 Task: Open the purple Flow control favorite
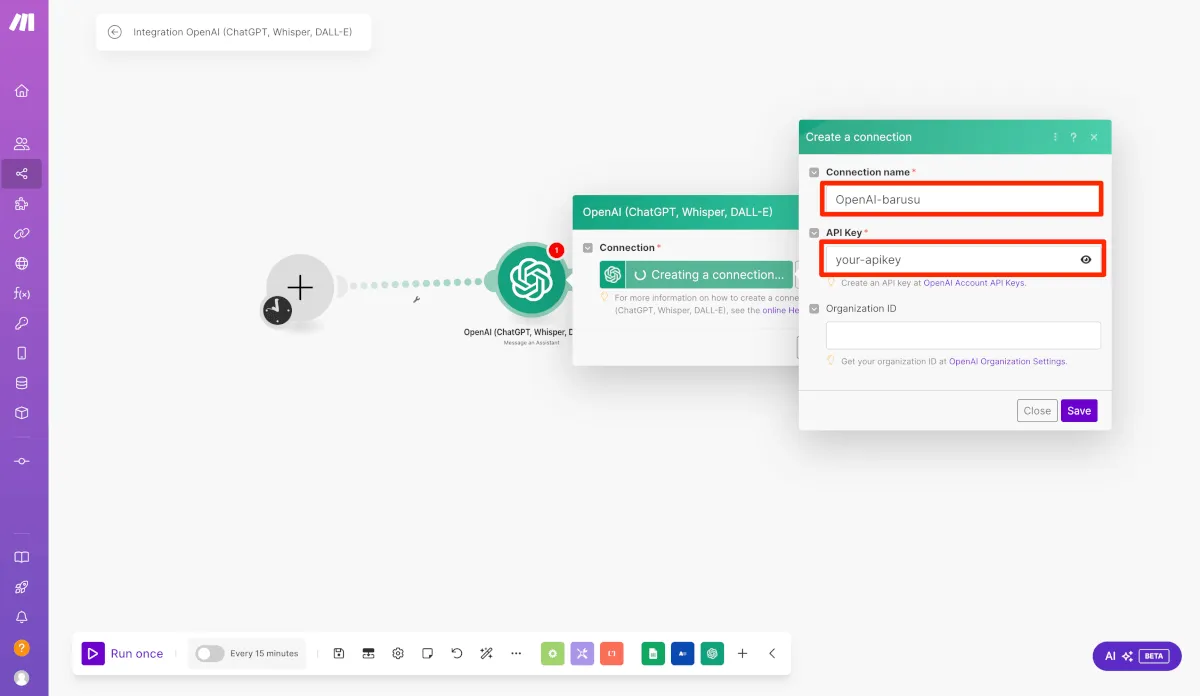click(x=583, y=653)
